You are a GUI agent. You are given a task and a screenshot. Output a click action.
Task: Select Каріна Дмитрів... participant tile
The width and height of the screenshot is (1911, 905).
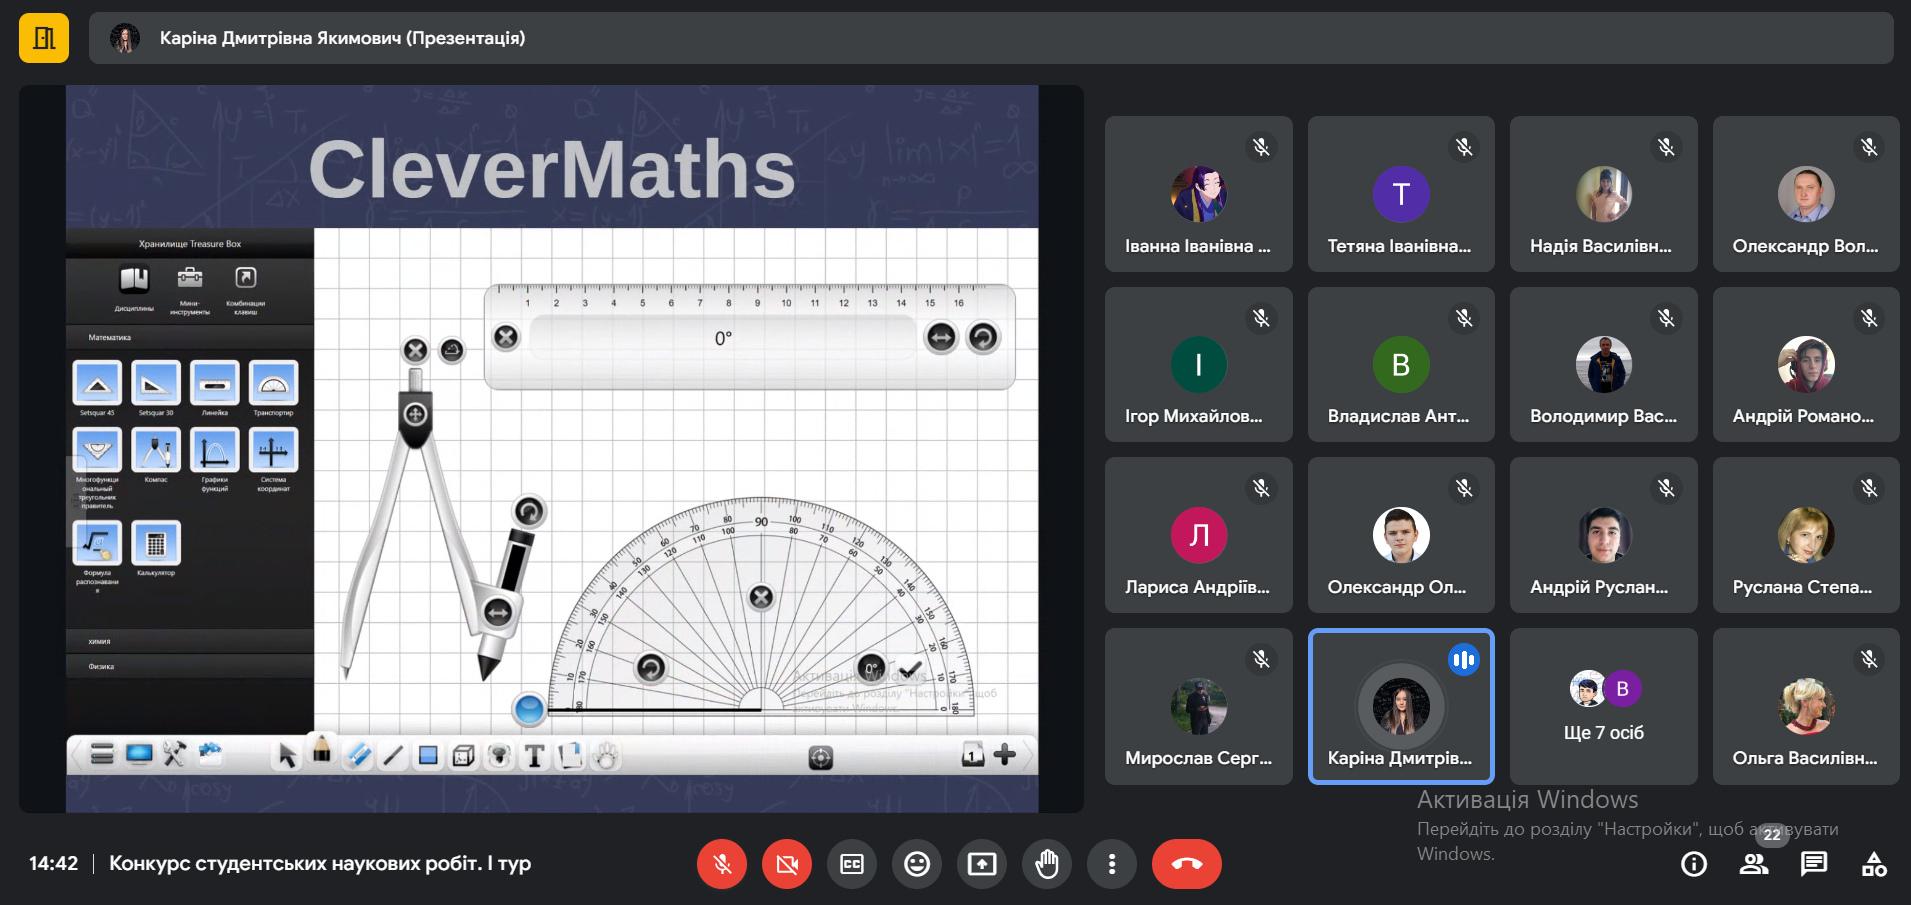(1401, 707)
